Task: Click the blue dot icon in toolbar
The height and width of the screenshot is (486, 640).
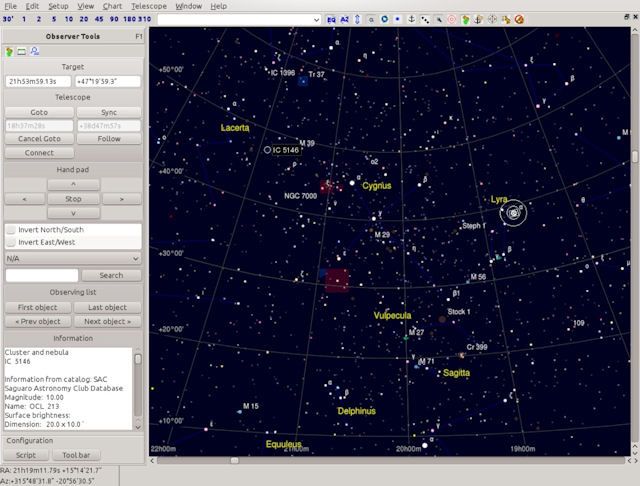Action: click(398, 19)
